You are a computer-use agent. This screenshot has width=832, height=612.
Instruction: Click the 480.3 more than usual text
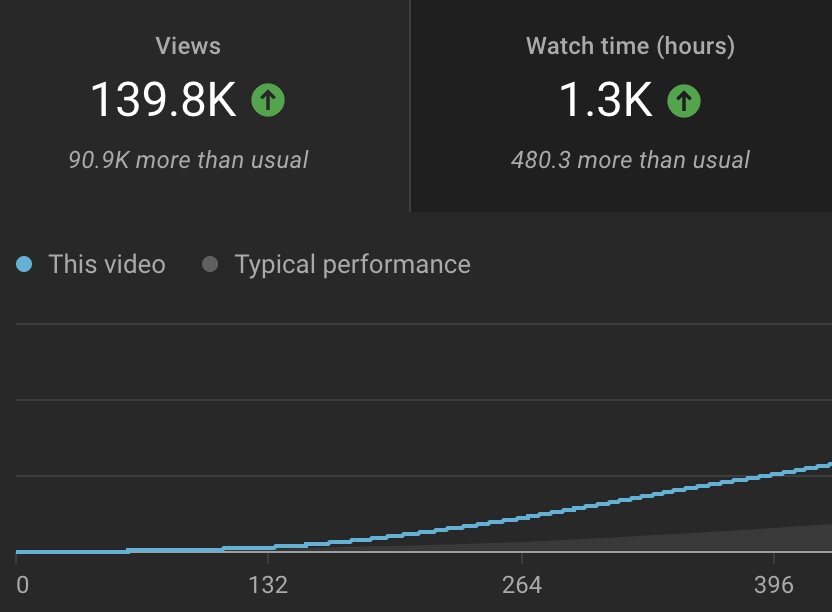click(x=630, y=160)
